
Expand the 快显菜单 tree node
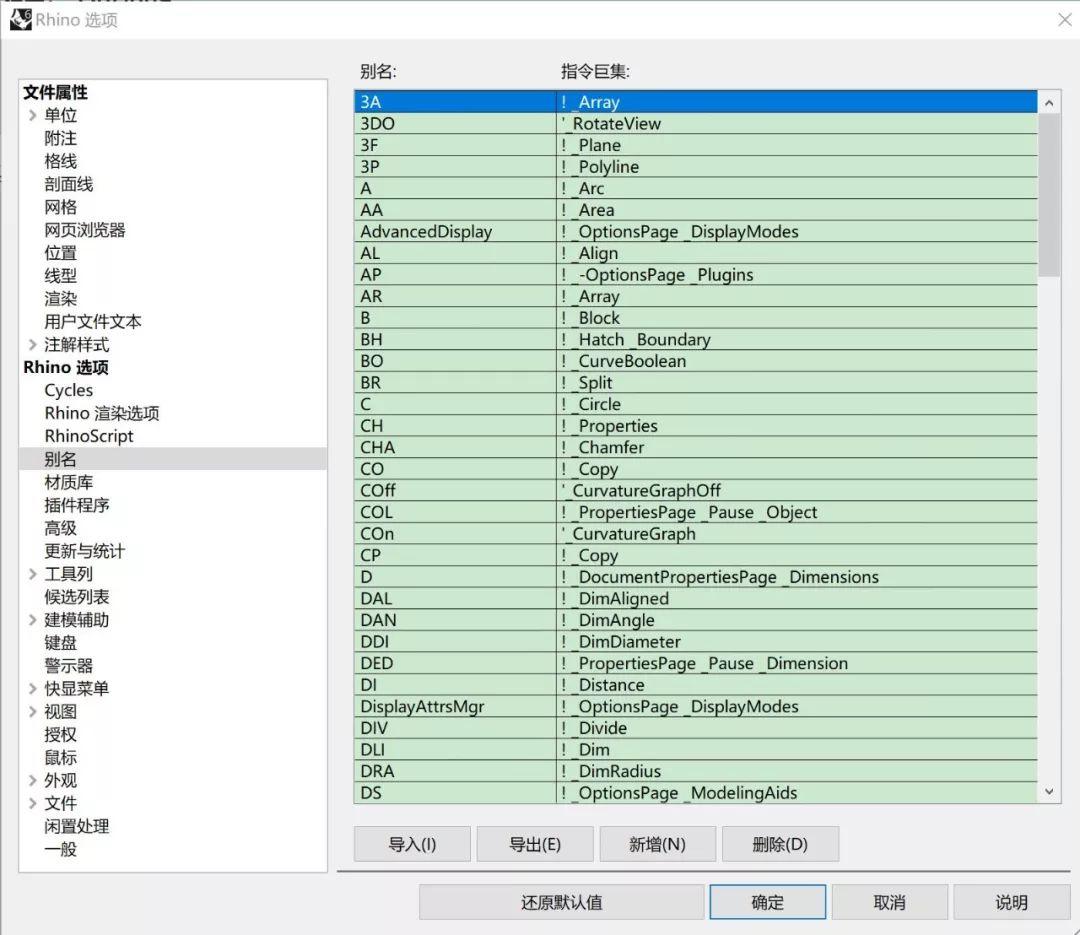pyautogui.click(x=32, y=688)
